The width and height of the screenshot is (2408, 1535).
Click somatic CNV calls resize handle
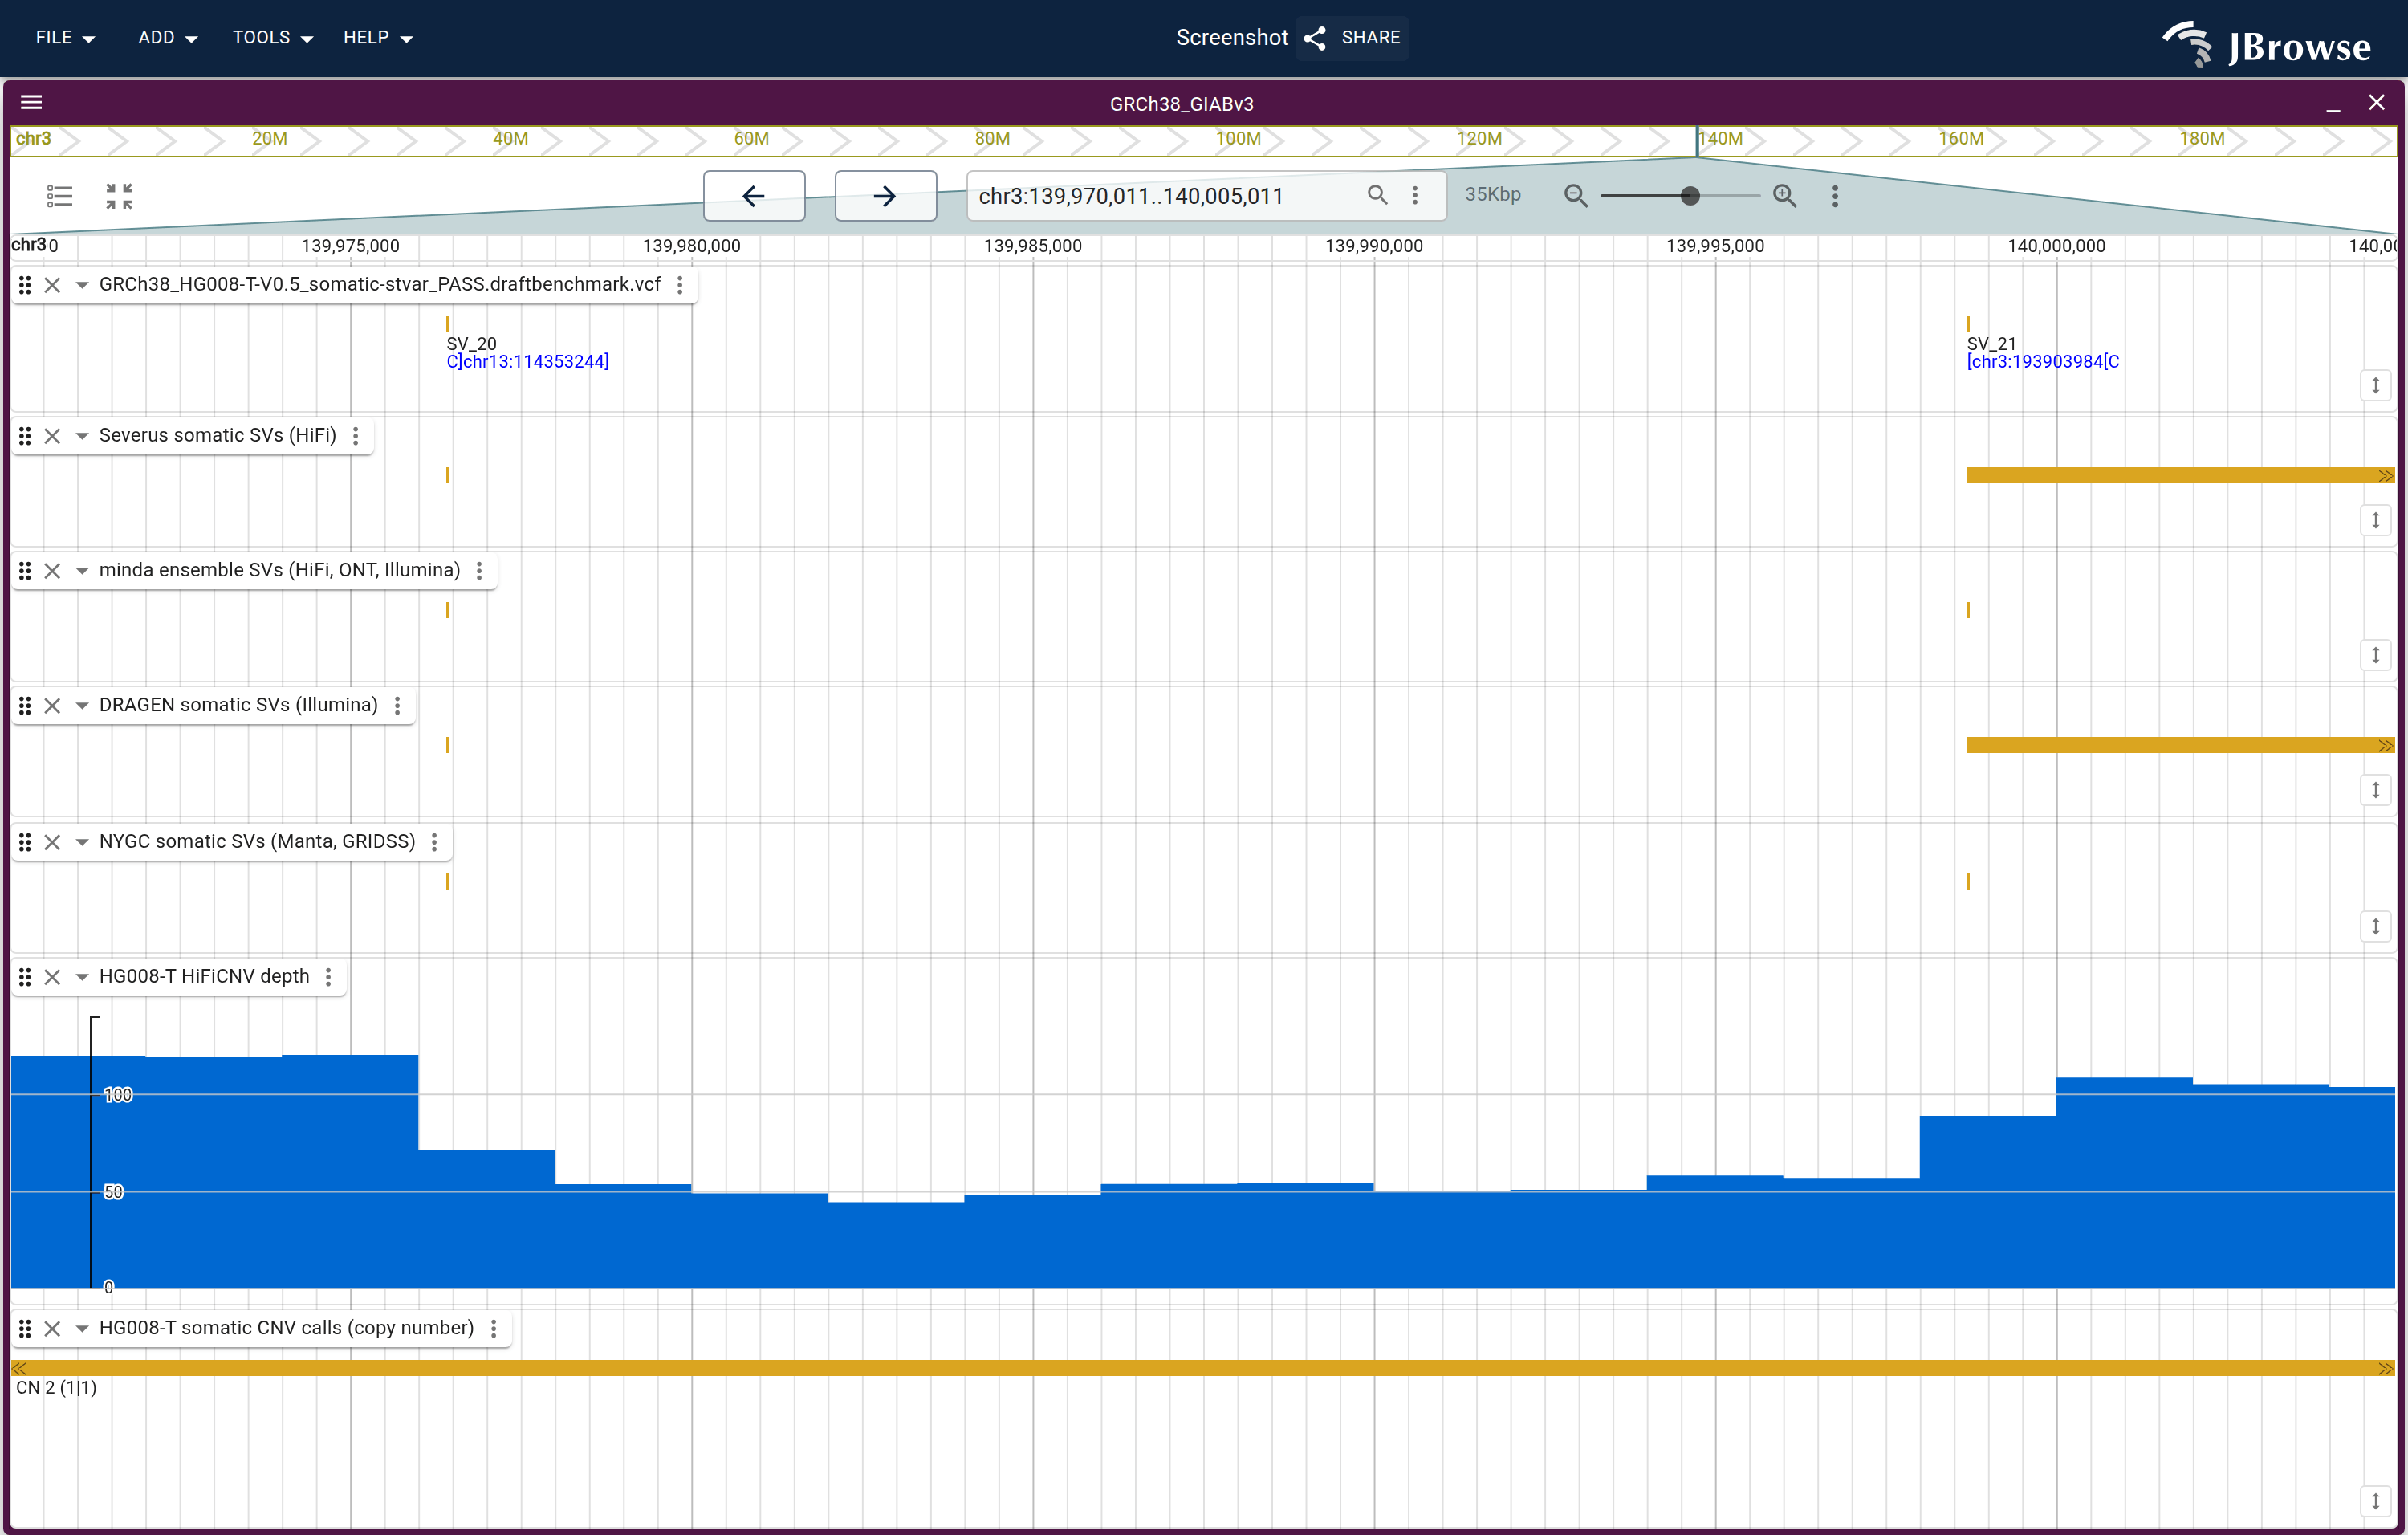pos(2376,1501)
